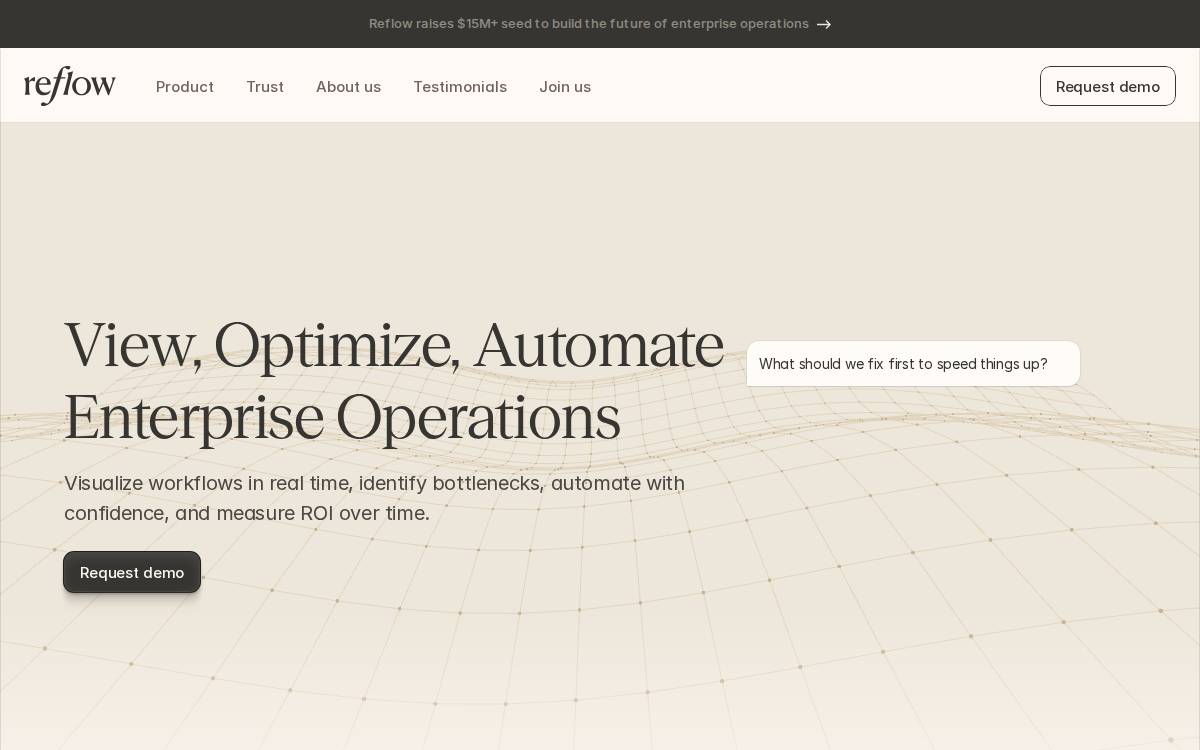Open the Product nav item
Image resolution: width=1200 pixels, height=750 pixels.
pos(185,87)
